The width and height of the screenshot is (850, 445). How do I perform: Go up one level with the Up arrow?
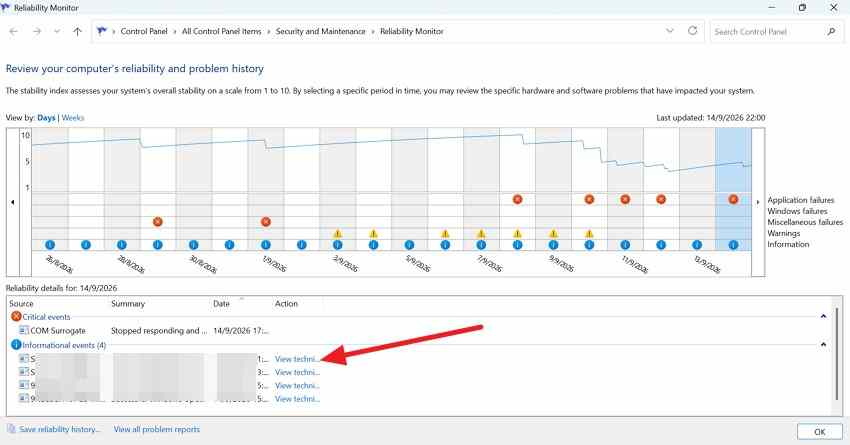click(x=78, y=31)
